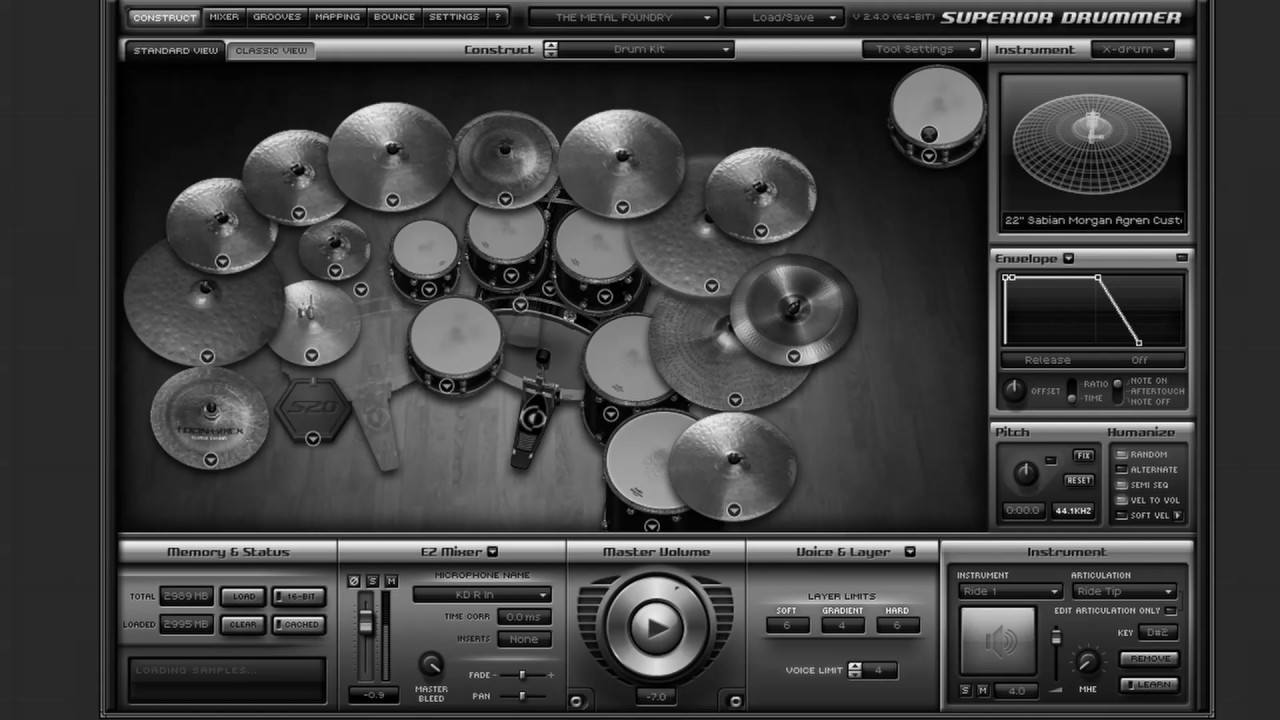This screenshot has width=1280, height=720.
Task: Open the Soft Vel arrow options
Action: (x=1177, y=516)
